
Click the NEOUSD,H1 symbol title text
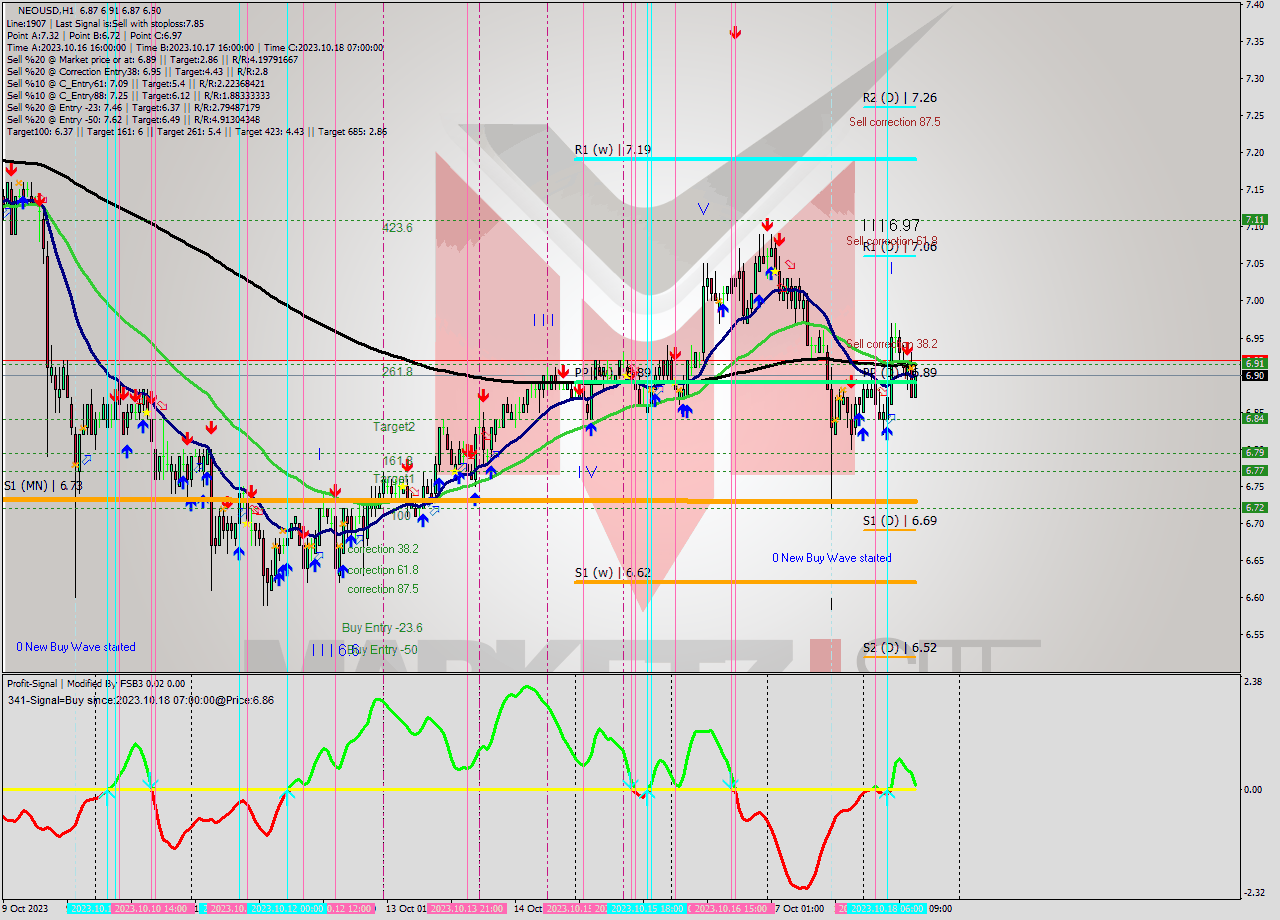(45, 9)
